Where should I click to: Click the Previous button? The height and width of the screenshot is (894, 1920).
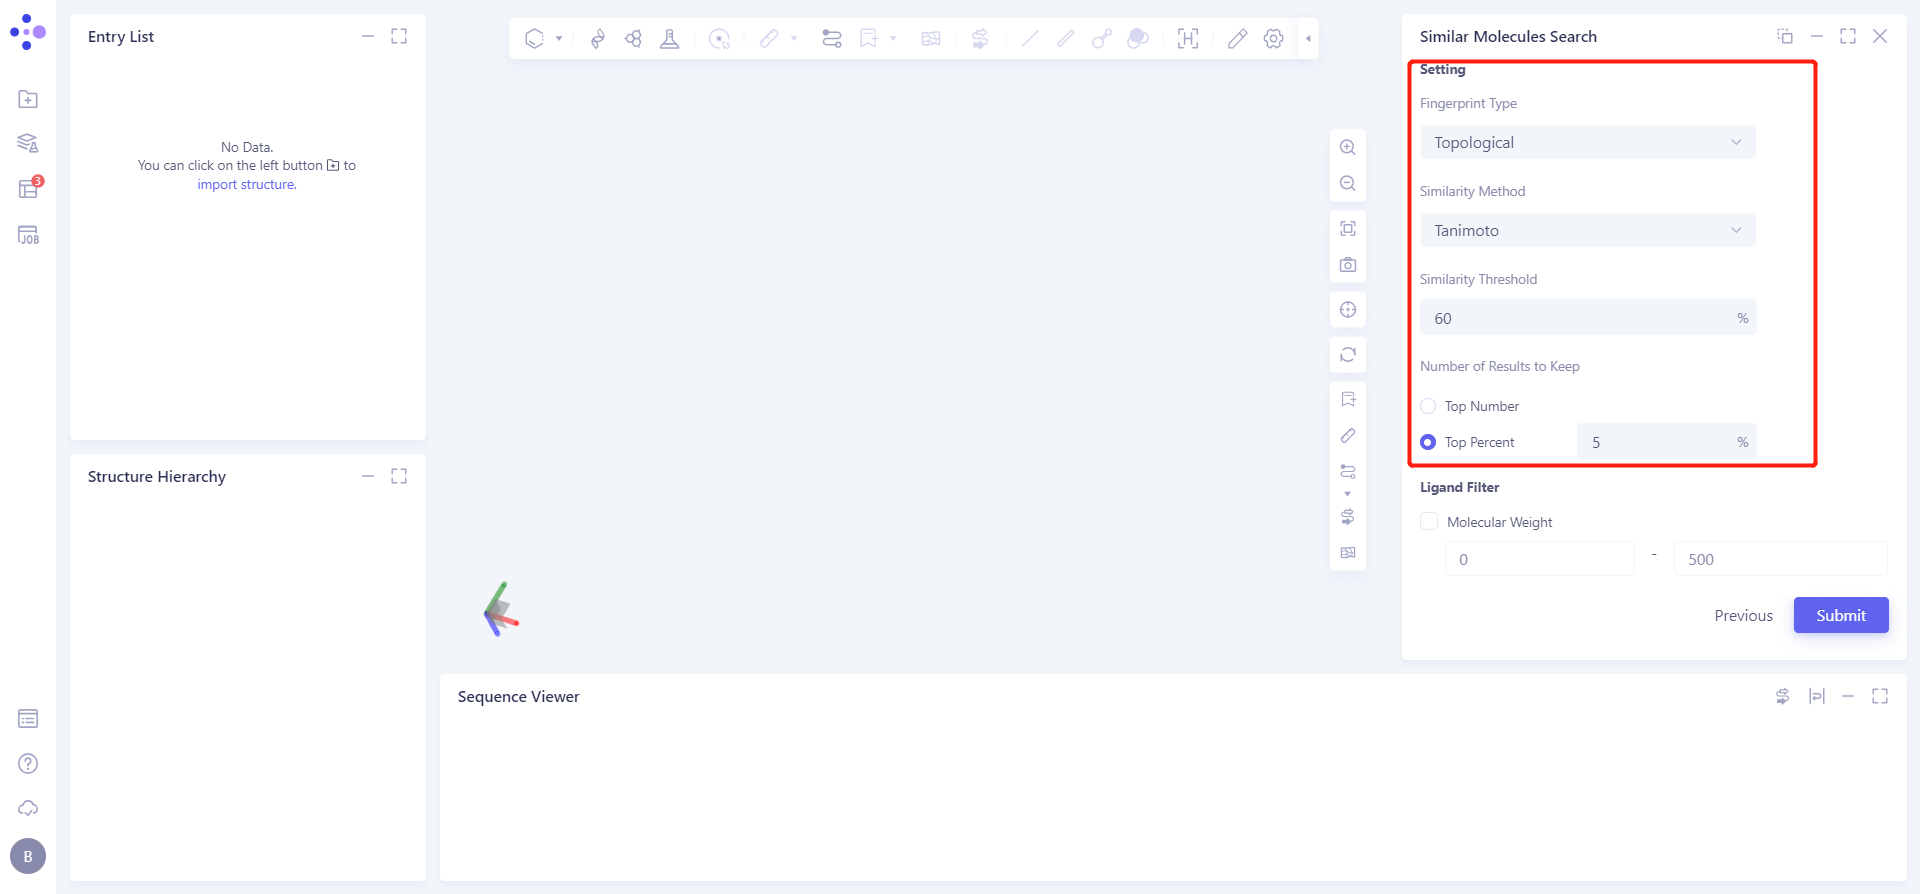click(1743, 615)
